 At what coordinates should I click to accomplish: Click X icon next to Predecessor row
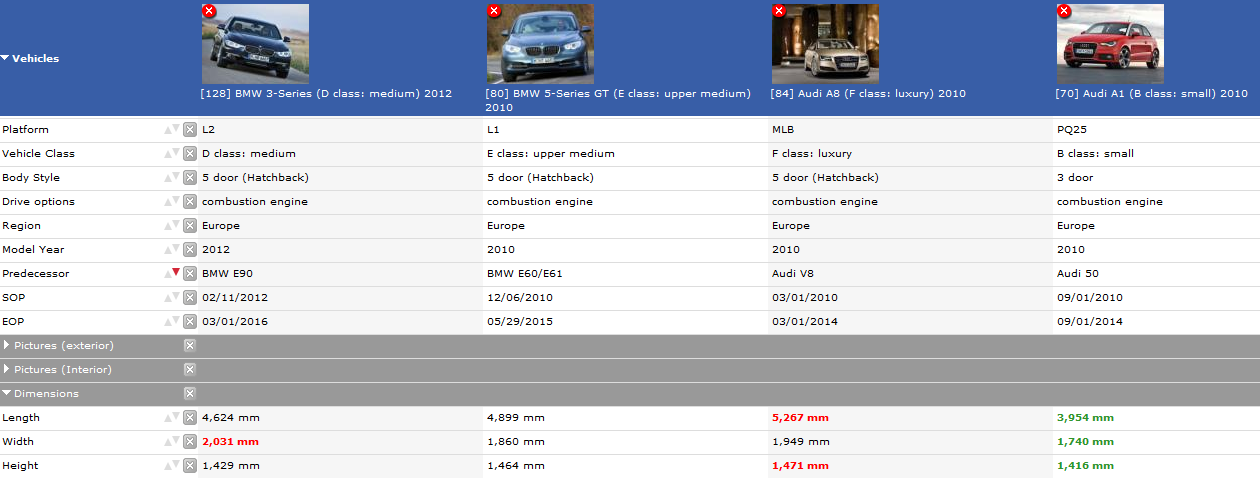tap(189, 273)
